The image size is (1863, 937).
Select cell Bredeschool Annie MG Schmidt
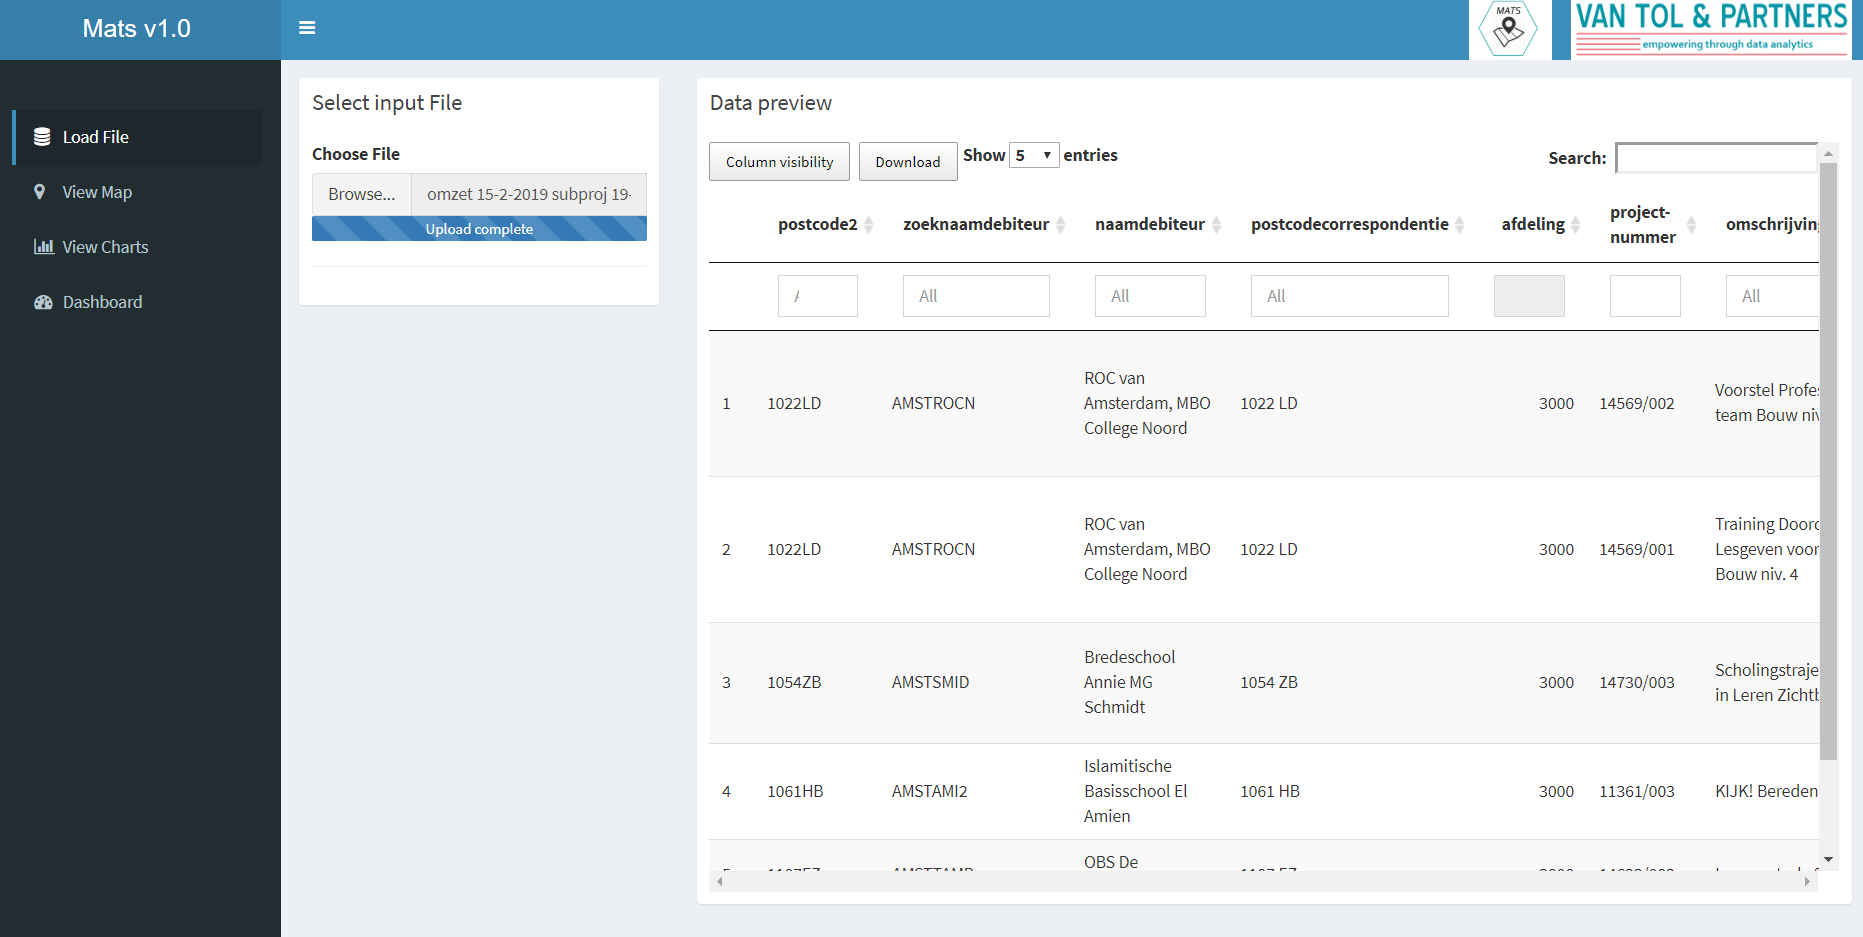[x=1130, y=682]
